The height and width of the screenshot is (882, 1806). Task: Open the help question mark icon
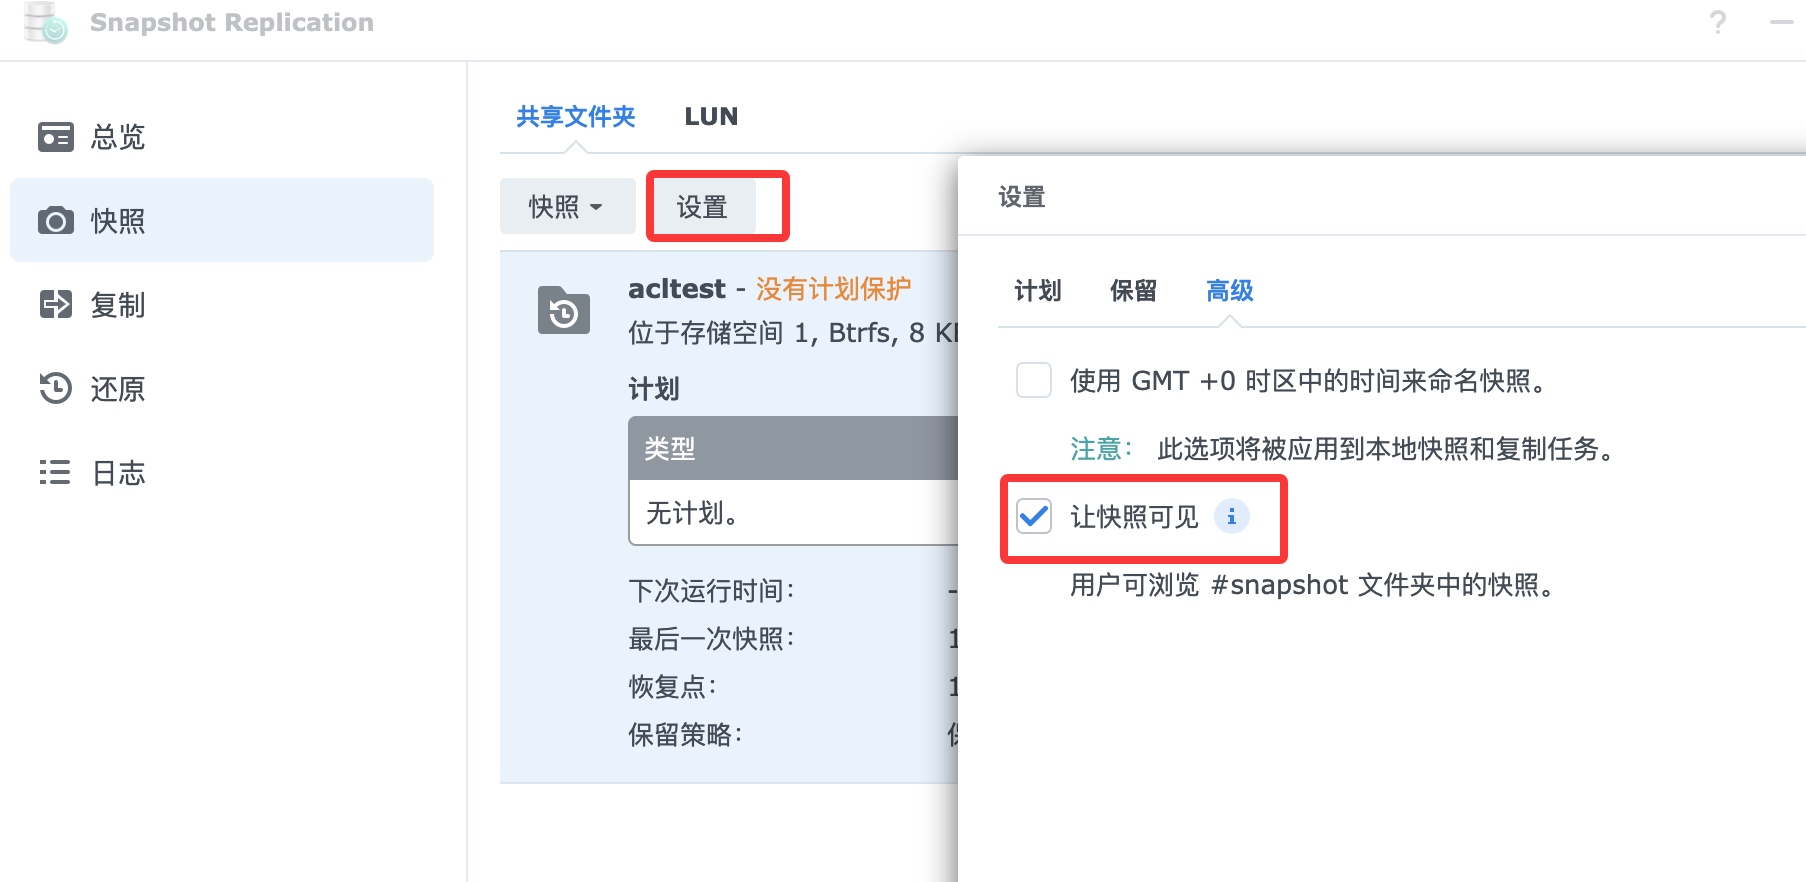tap(1717, 22)
